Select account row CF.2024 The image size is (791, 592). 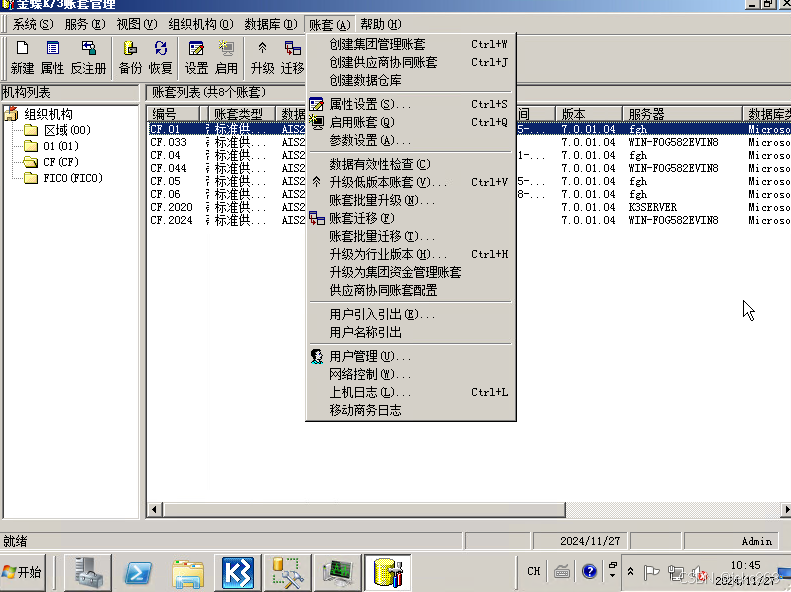pyautogui.click(x=172, y=220)
